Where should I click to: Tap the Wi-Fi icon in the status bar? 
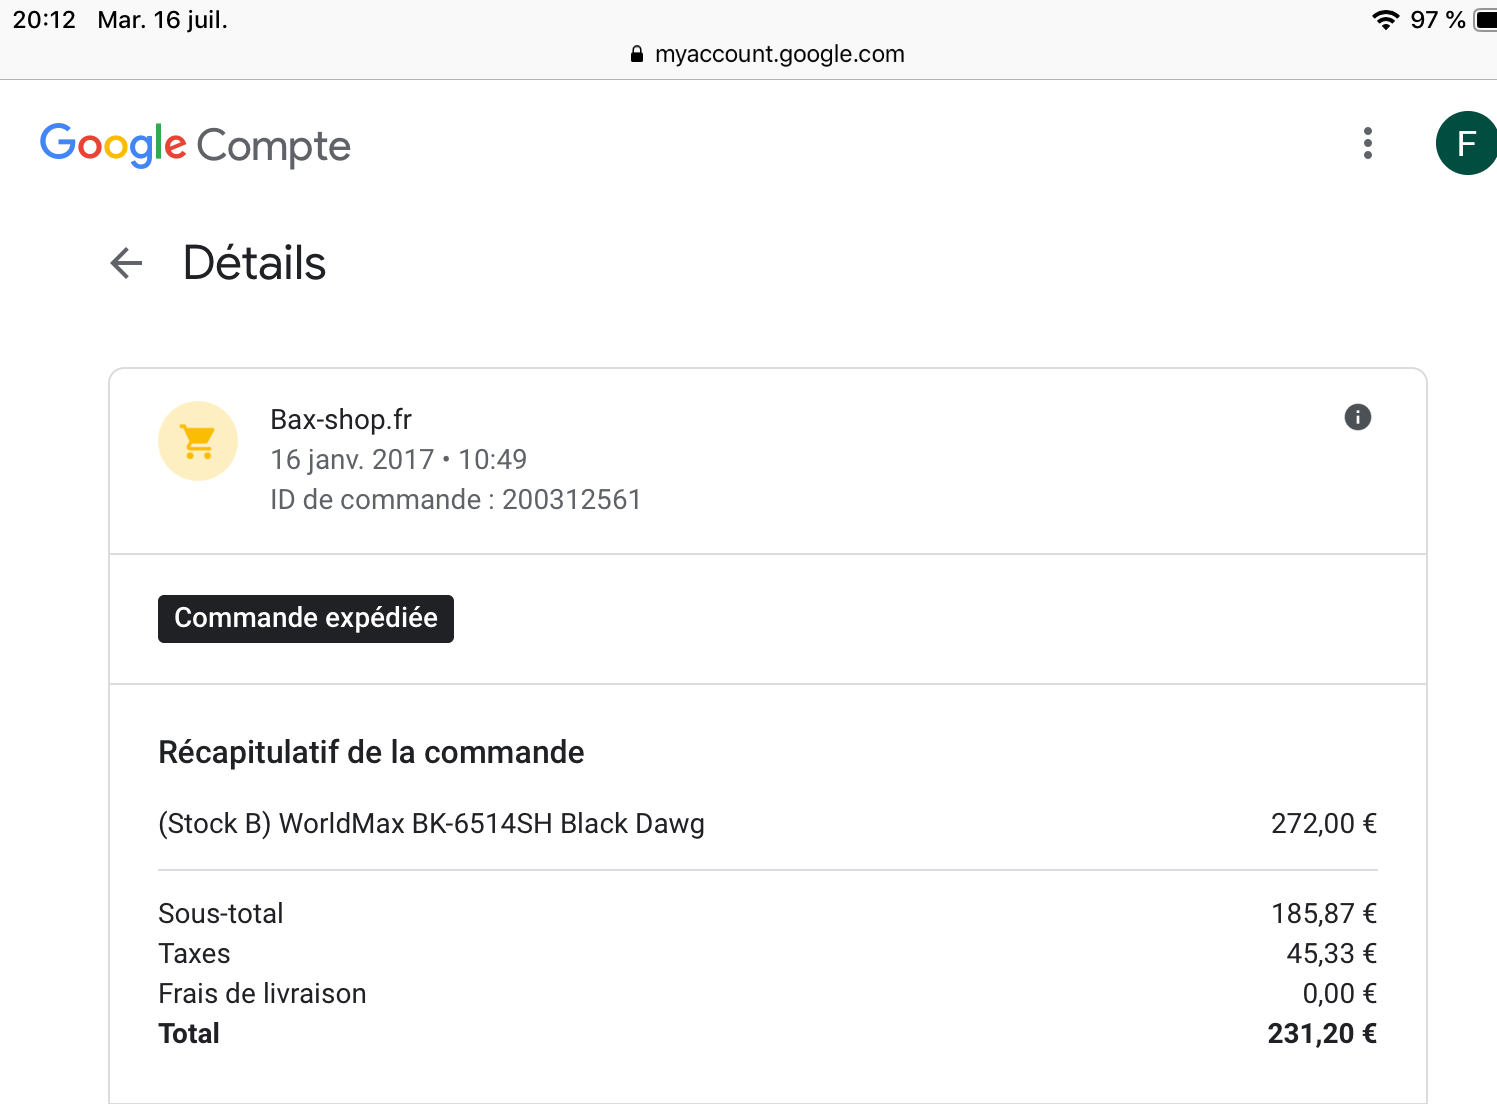(x=1385, y=20)
